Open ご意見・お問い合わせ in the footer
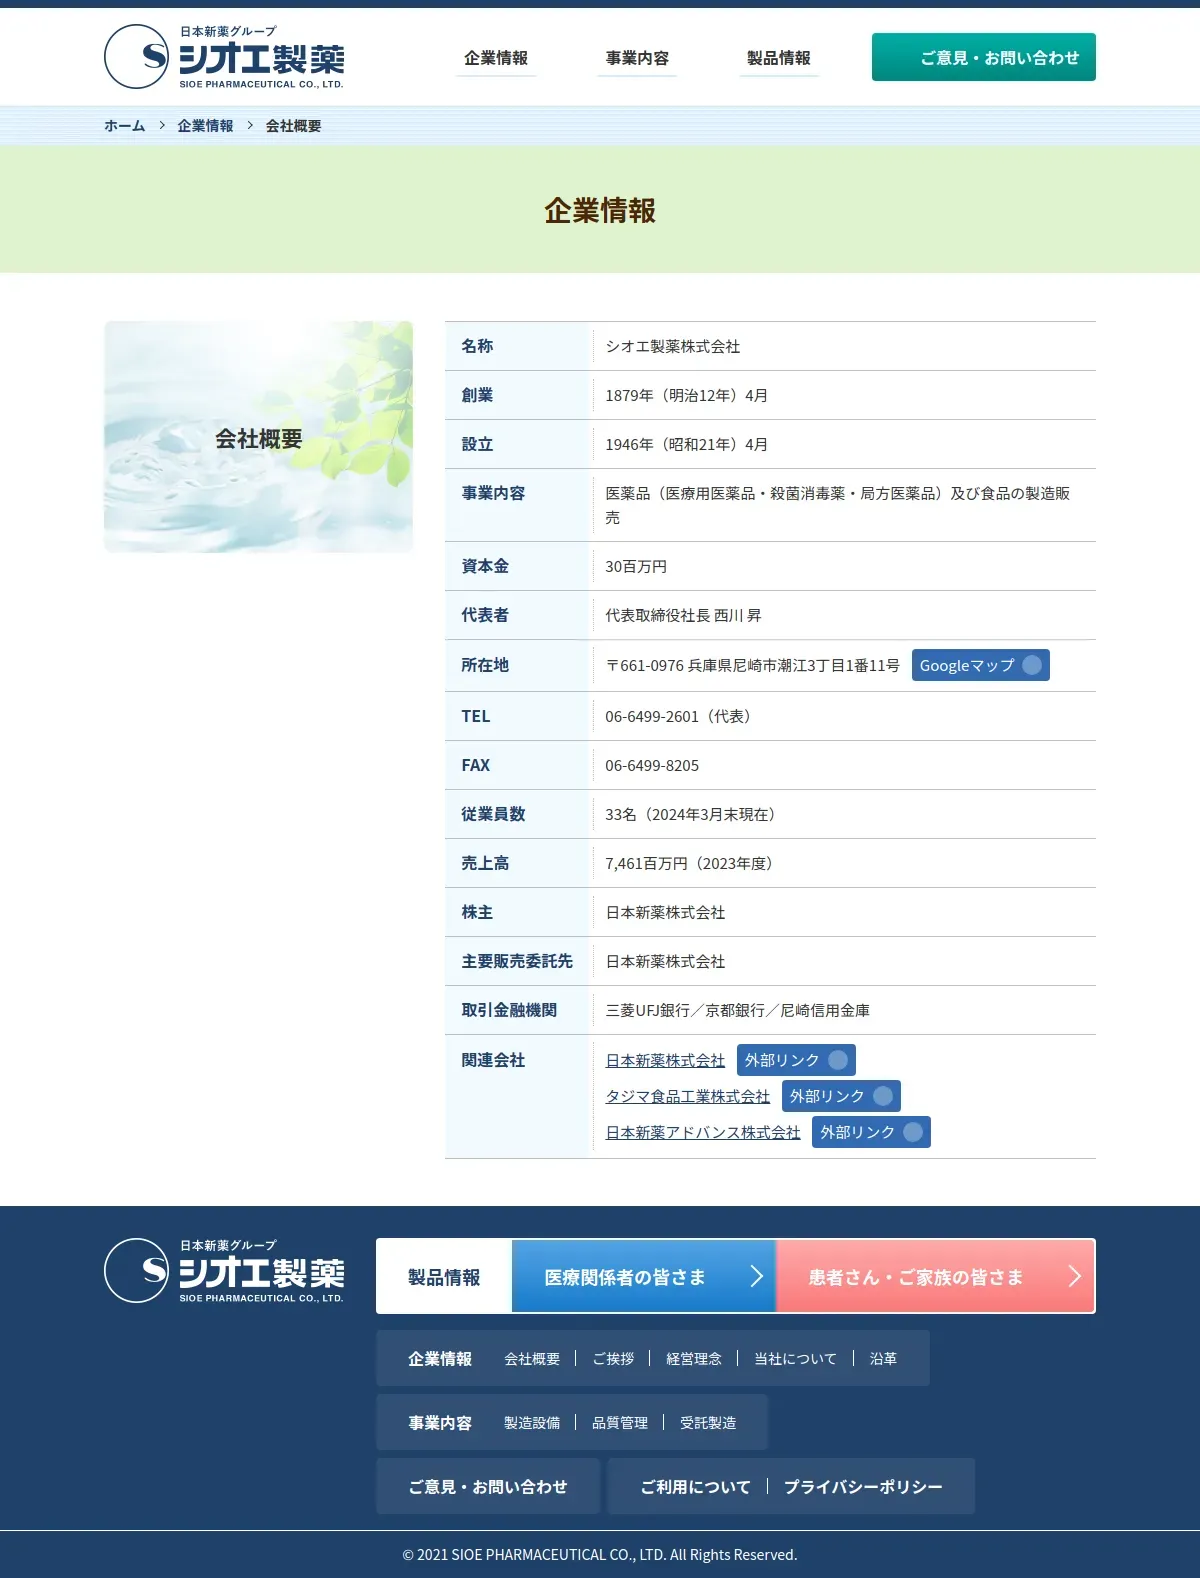The image size is (1200, 1578). click(488, 1486)
